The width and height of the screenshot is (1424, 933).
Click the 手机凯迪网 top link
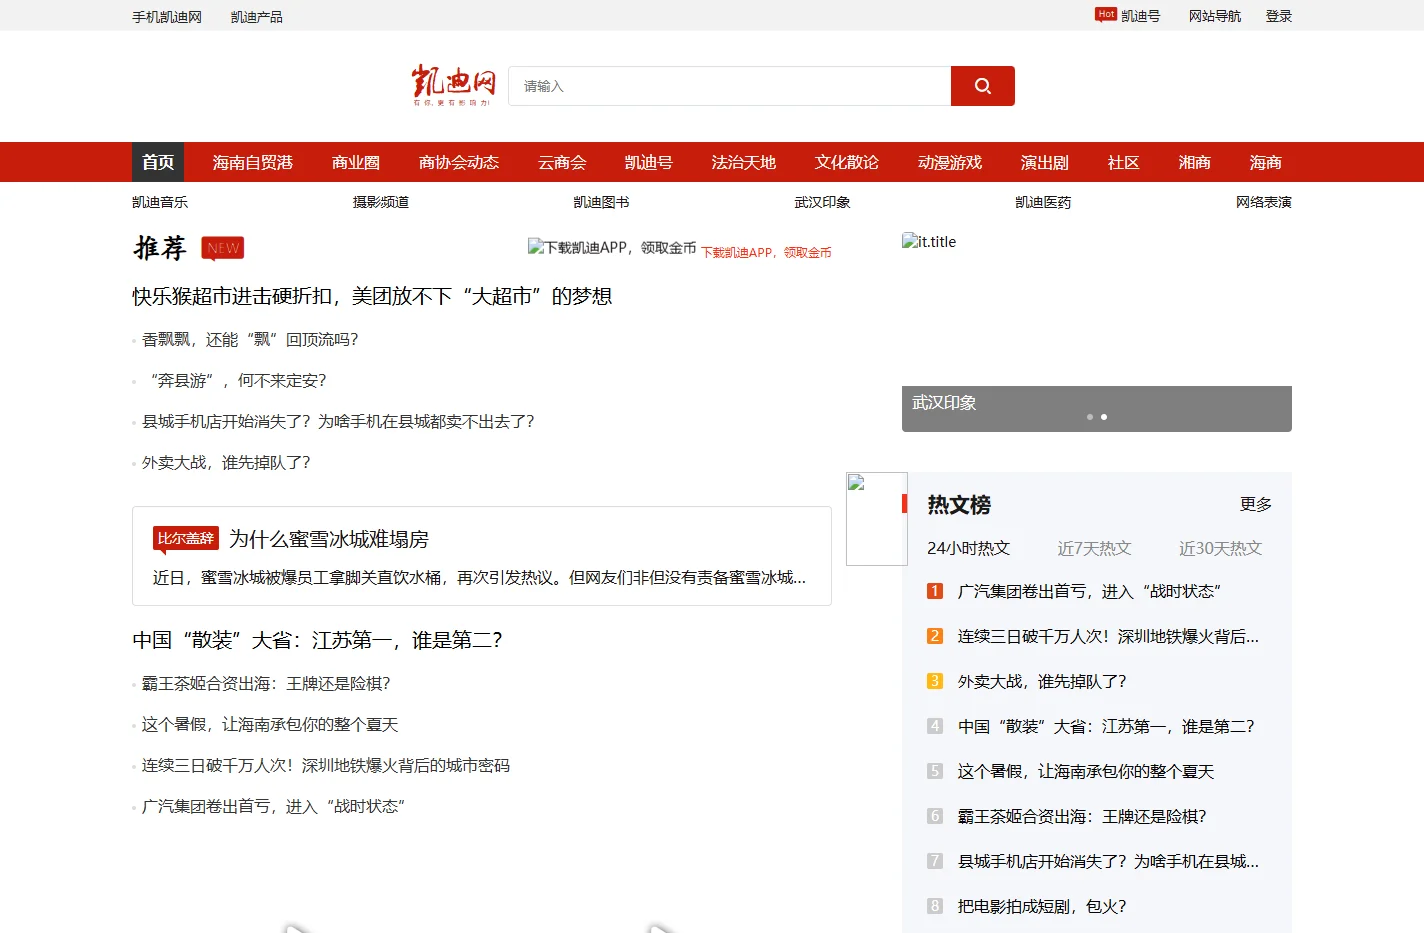coord(167,16)
